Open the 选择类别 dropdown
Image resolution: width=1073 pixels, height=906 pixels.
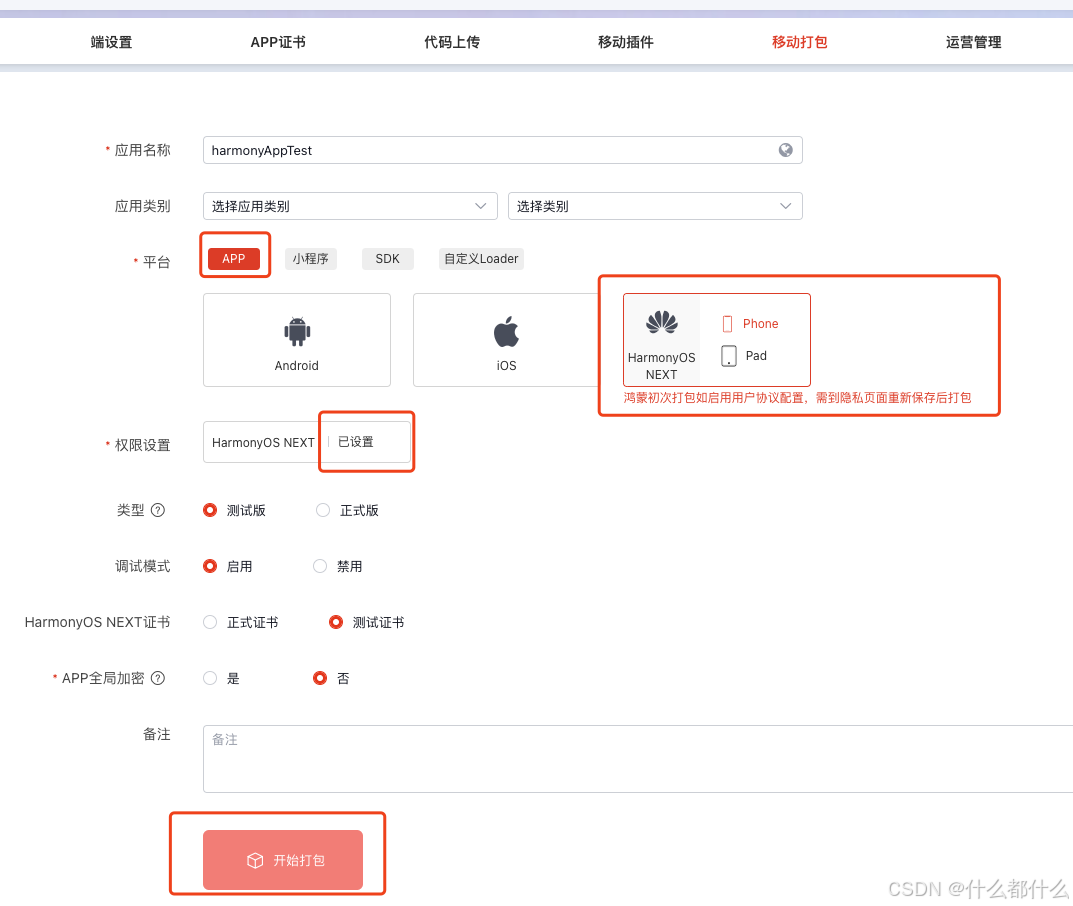(655, 206)
